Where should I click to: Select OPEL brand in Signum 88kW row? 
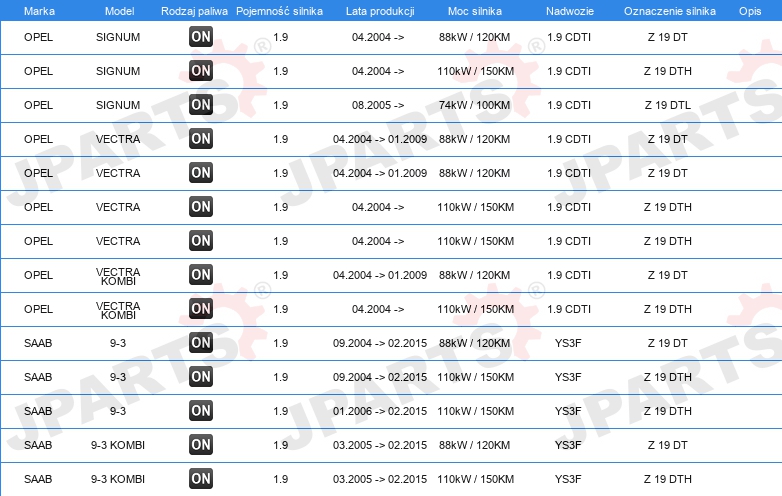pyautogui.click(x=38, y=37)
